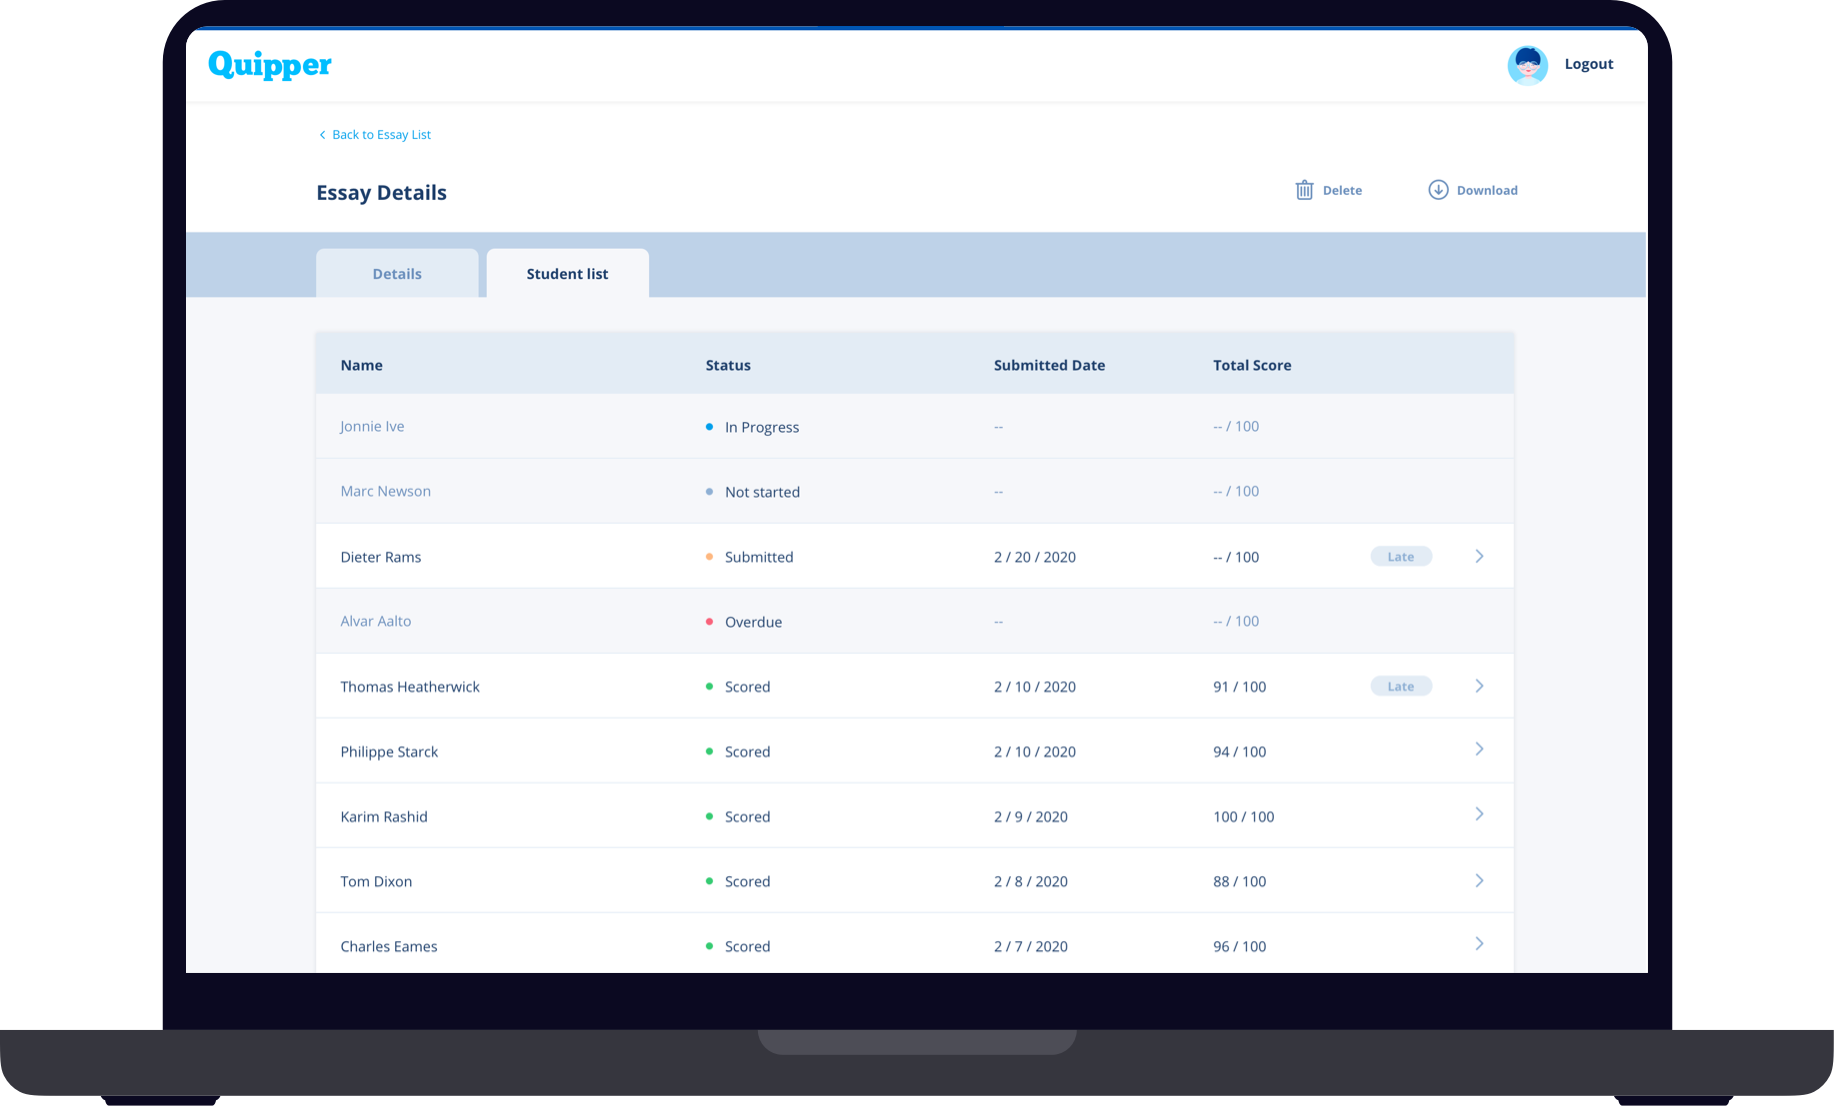The width and height of the screenshot is (1834, 1106).
Task: Select the Charles Eames row
Action: 389,946
